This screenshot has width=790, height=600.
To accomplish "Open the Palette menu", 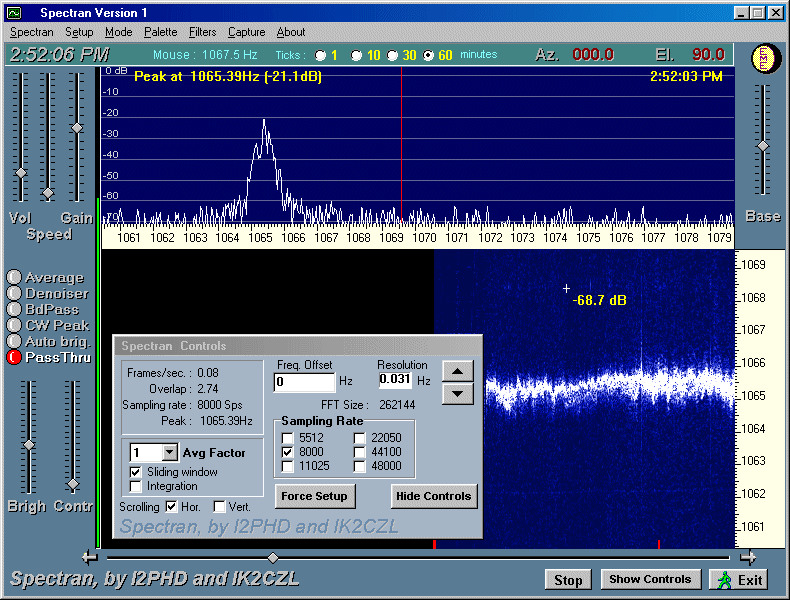I will [161, 32].
